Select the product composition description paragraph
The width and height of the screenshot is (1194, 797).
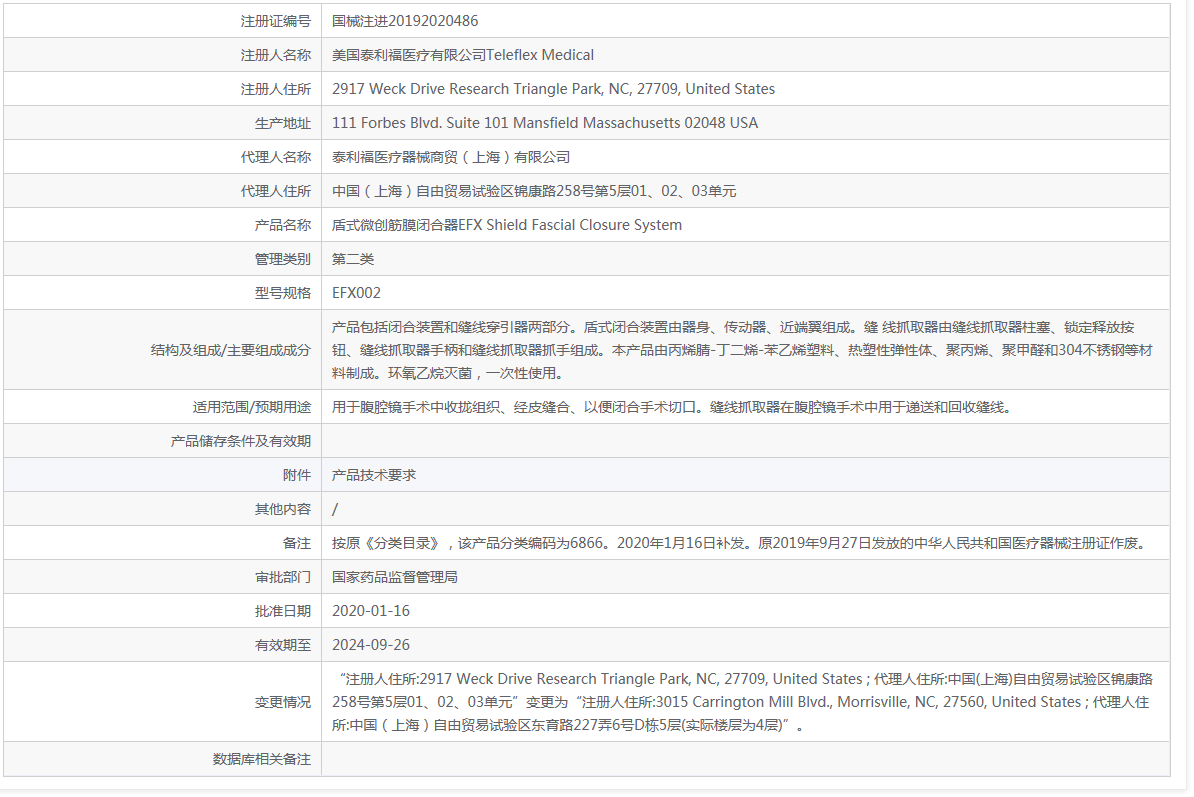point(742,350)
